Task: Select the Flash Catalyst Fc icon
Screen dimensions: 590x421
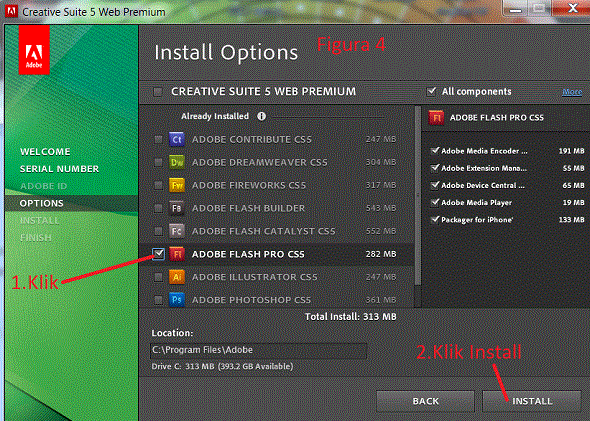Action: [x=176, y=231]
